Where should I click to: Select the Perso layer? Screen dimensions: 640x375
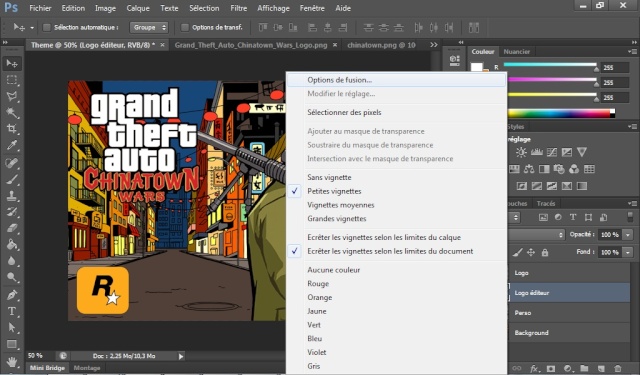pos(569,313)
